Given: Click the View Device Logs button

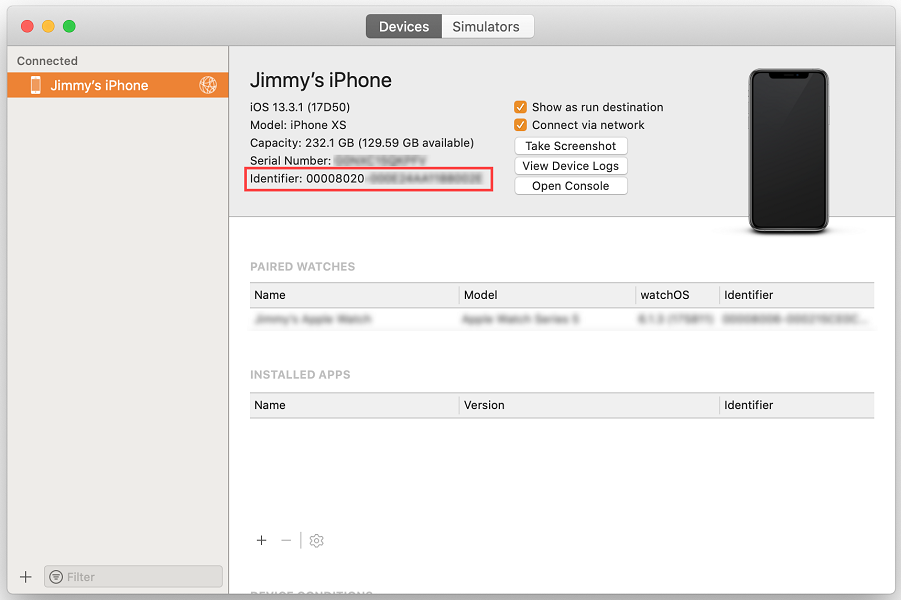Looking at the screenshot, I should 570,165.
